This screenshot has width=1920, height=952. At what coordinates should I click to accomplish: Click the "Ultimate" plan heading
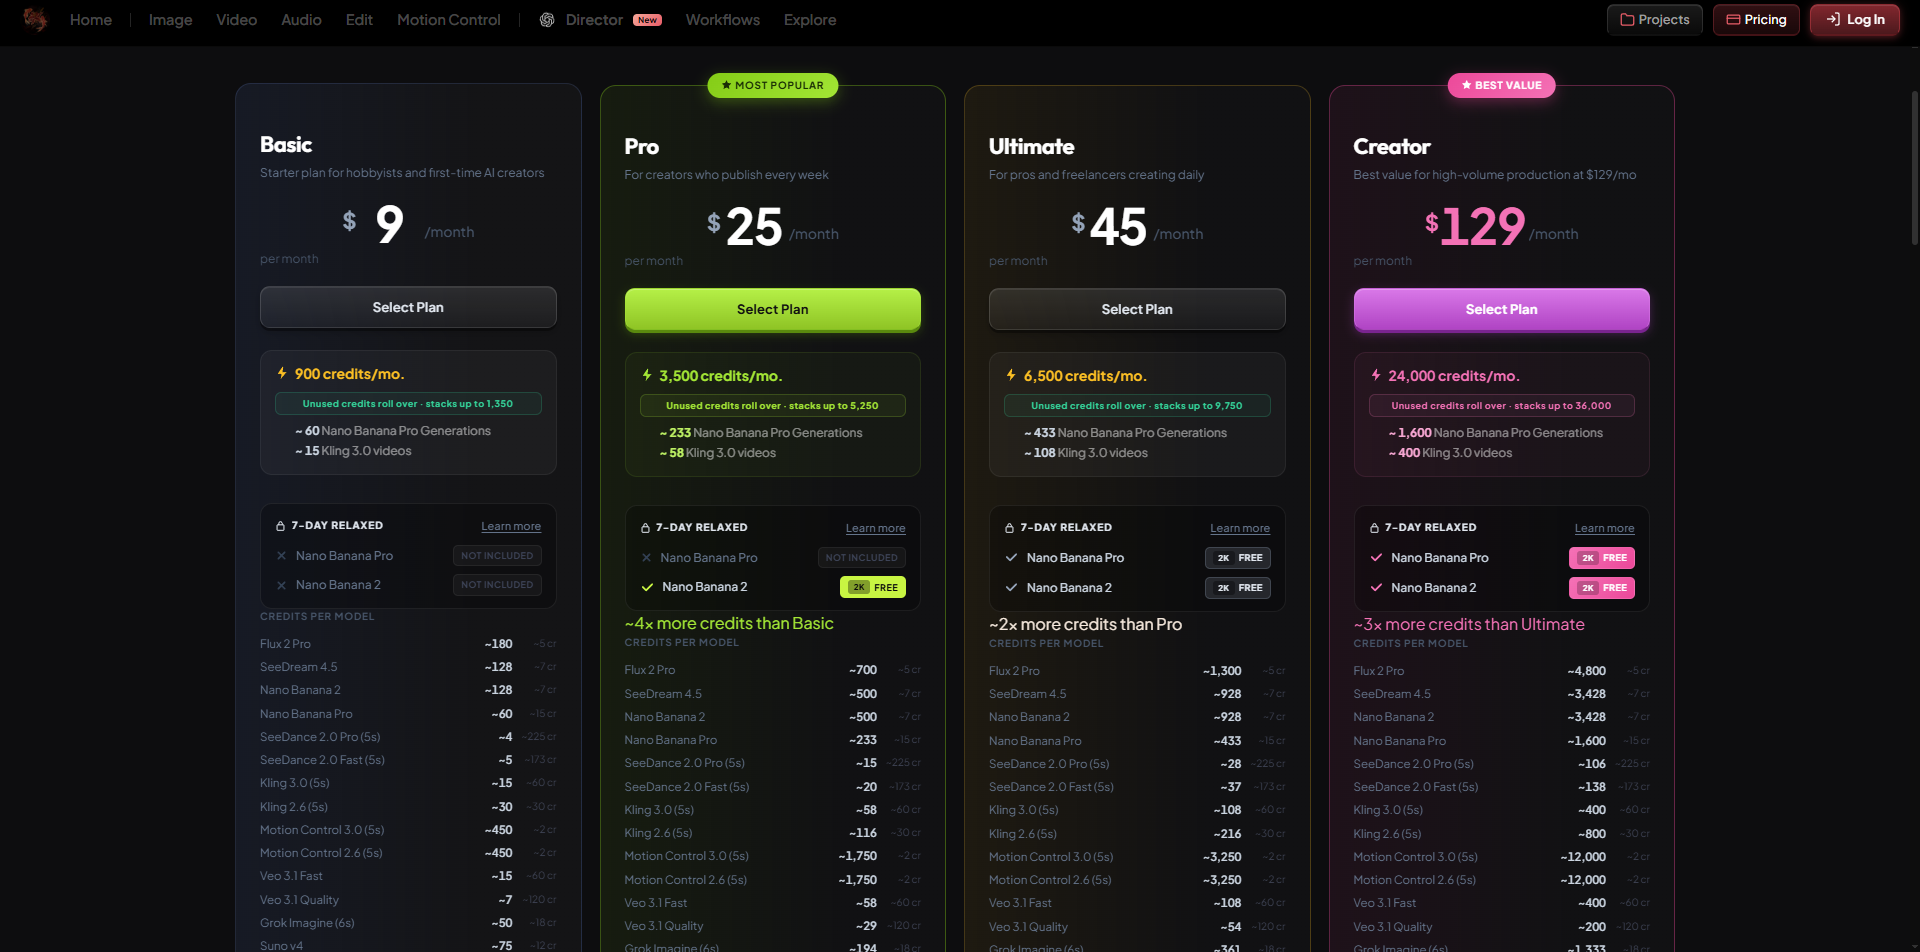coord(1032,147)
